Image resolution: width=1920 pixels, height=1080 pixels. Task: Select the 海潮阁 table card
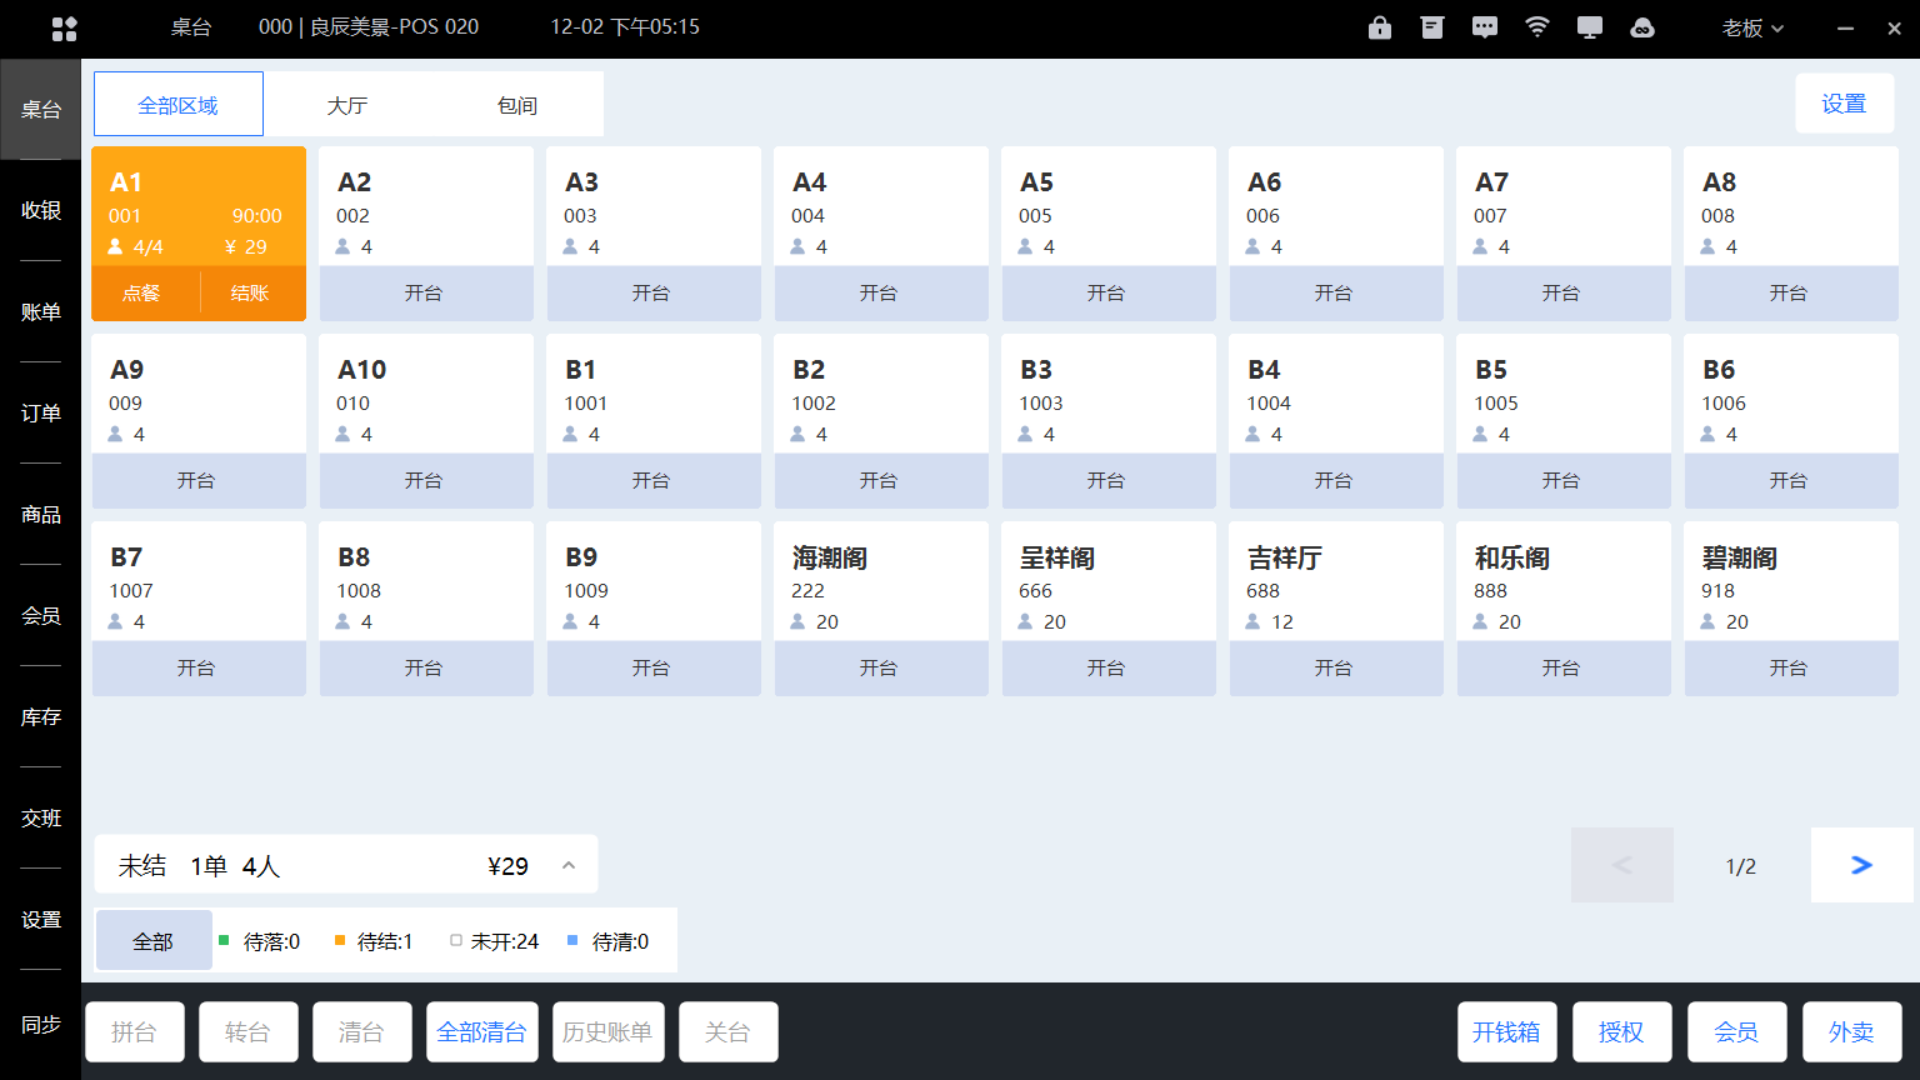coord(880,581)
